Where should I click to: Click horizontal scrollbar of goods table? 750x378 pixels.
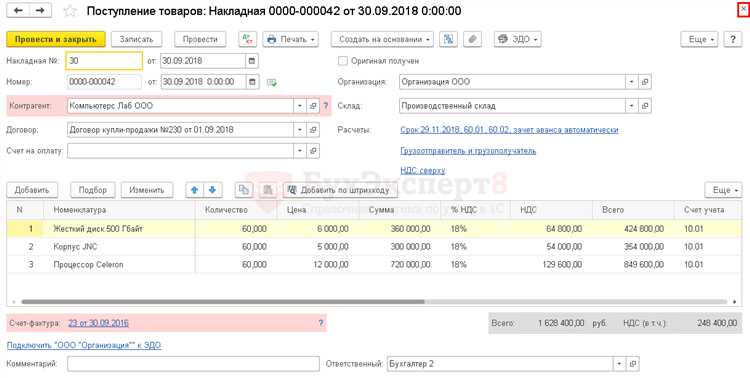click(x=222, y=302)
